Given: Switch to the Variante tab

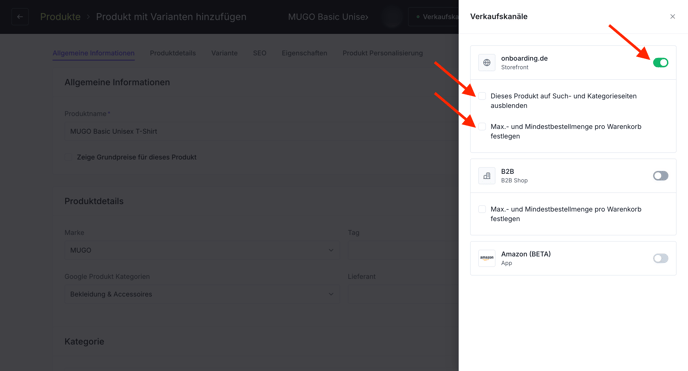Looking at the screenshot, I should pyautogui.click(x=224, y=53).
